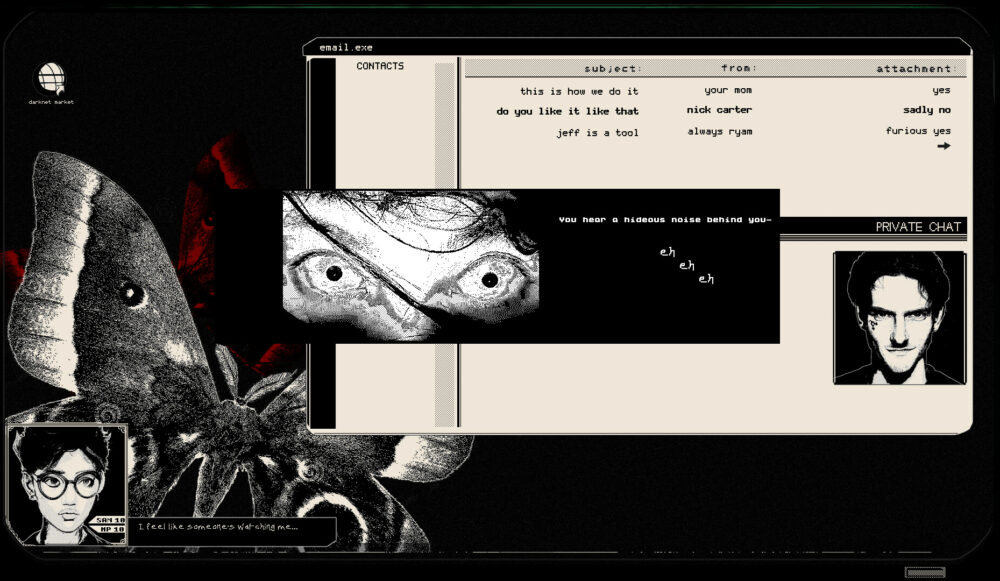Click the staring eyes popup image
1000x581 pixels.
click(x=411, y=266)
